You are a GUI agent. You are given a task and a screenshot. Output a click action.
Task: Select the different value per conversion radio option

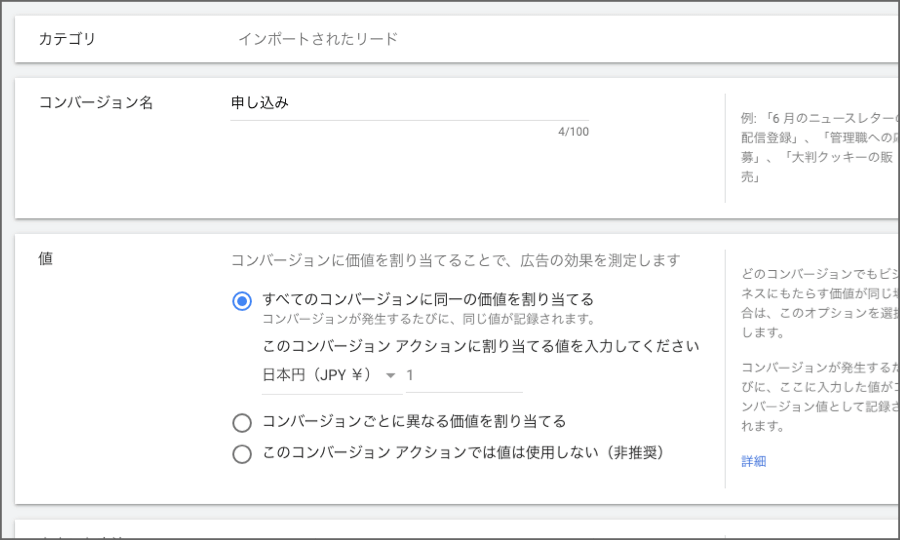click(241, 422)
